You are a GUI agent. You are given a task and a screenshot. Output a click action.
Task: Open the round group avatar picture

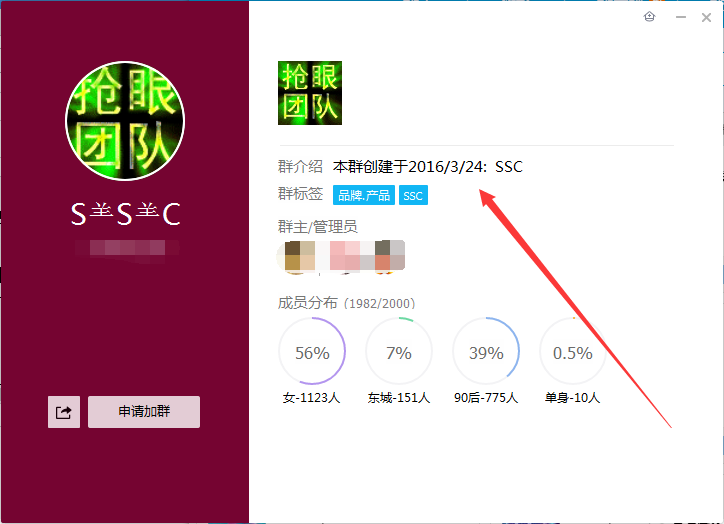point(125,121)
